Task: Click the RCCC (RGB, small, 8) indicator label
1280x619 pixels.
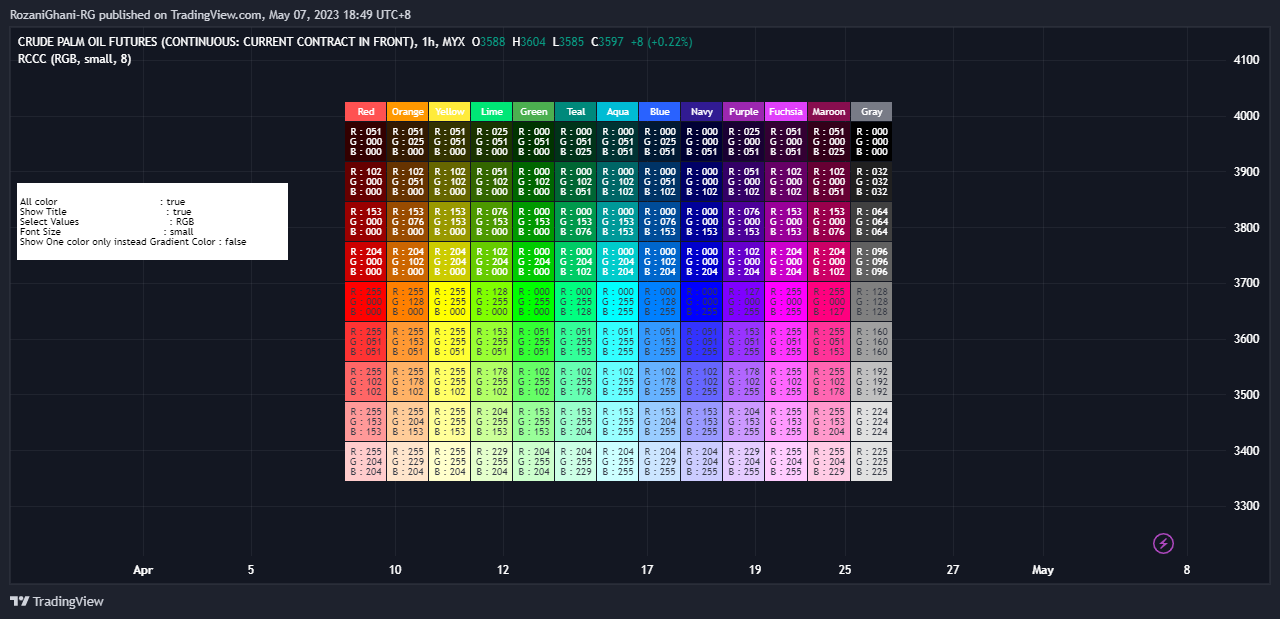Action: [74, 59]
